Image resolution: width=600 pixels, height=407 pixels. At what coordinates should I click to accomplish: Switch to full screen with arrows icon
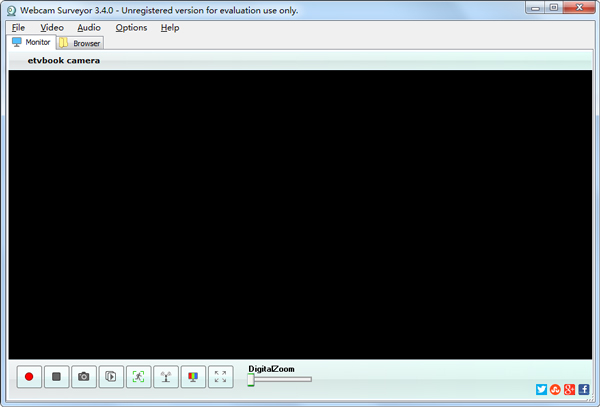[x=220, y=377]
